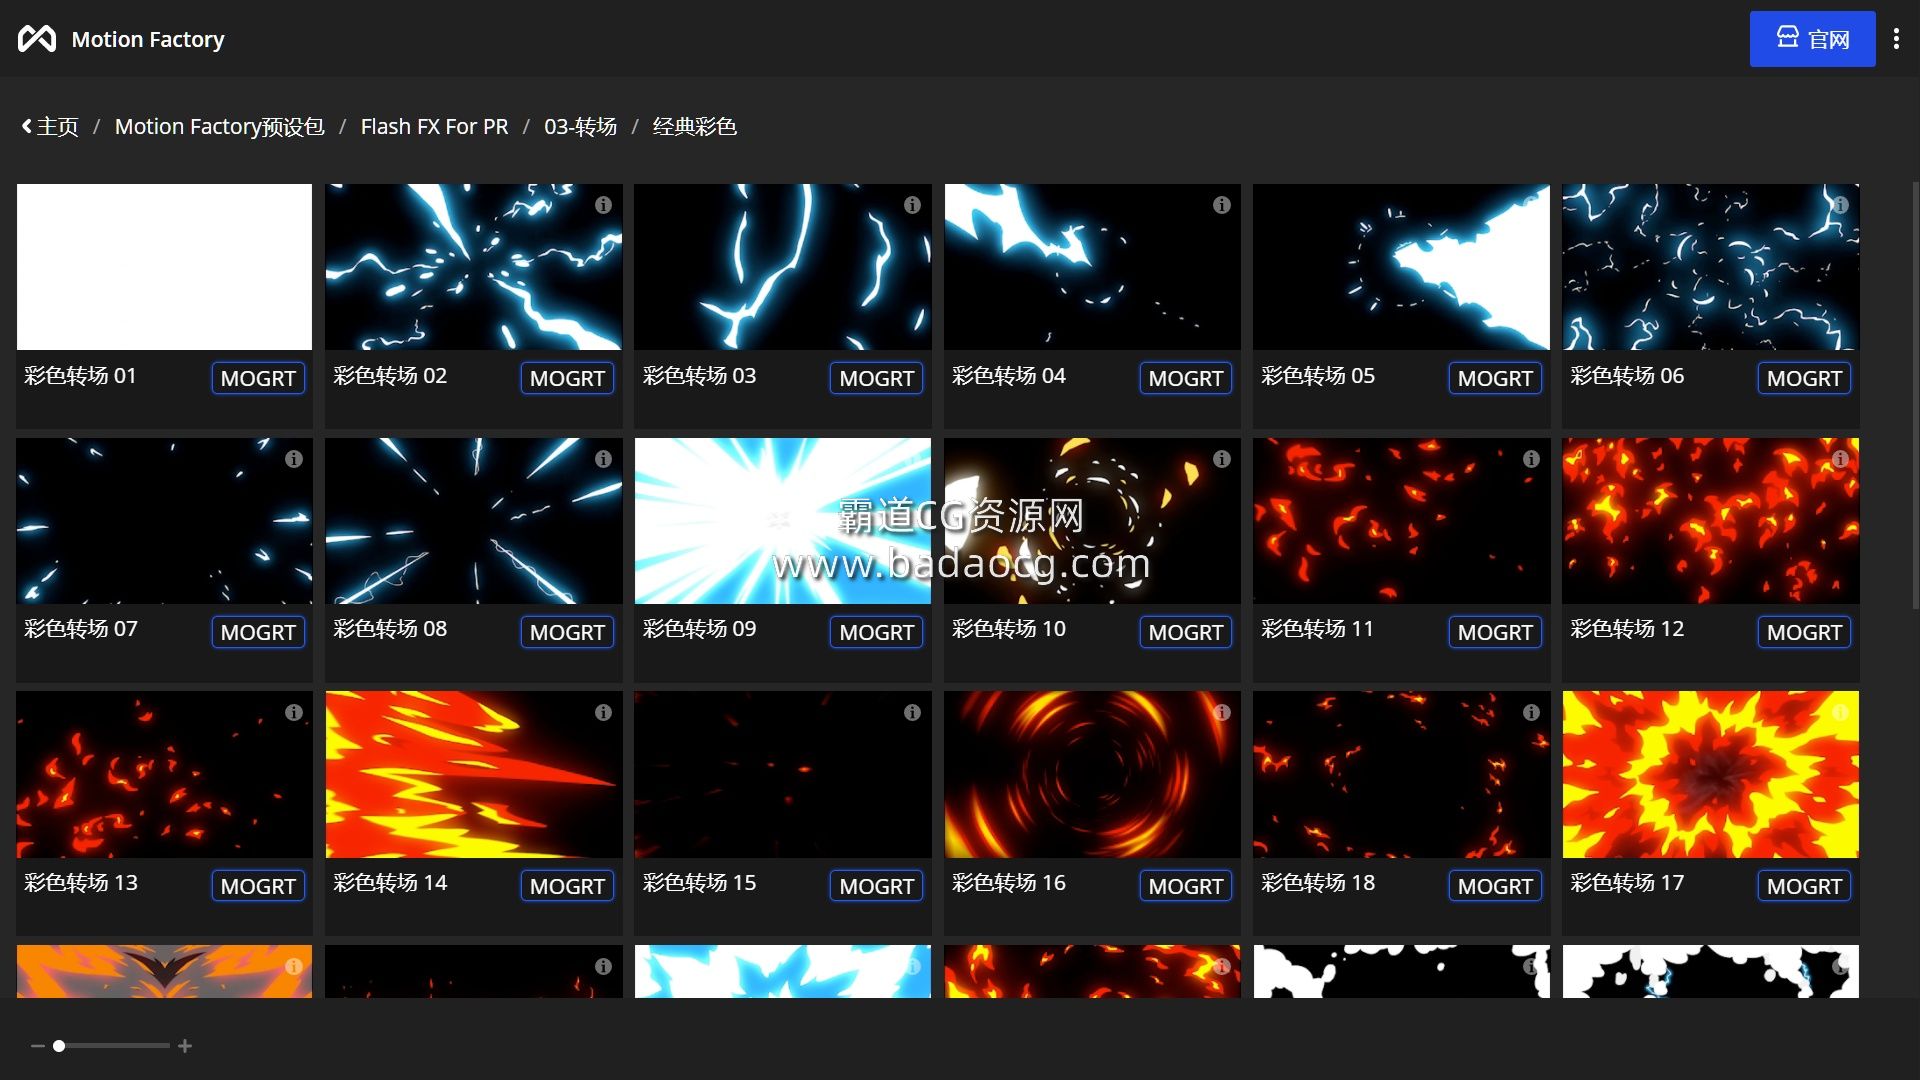Screen dimensions: 1920x1080
Task: Show info icon for 彩色转场 13
Action: [x=293, y=713]
